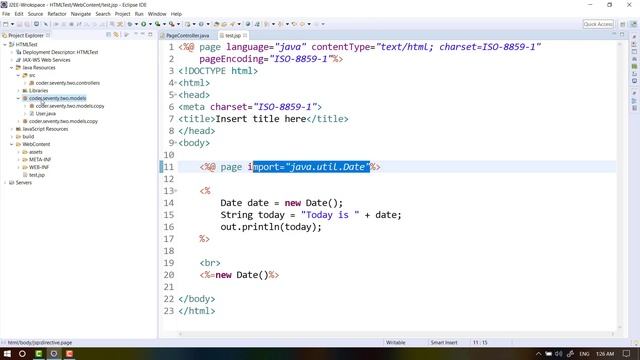Click the Cortana search circle on taskbar

pos(22,354)
